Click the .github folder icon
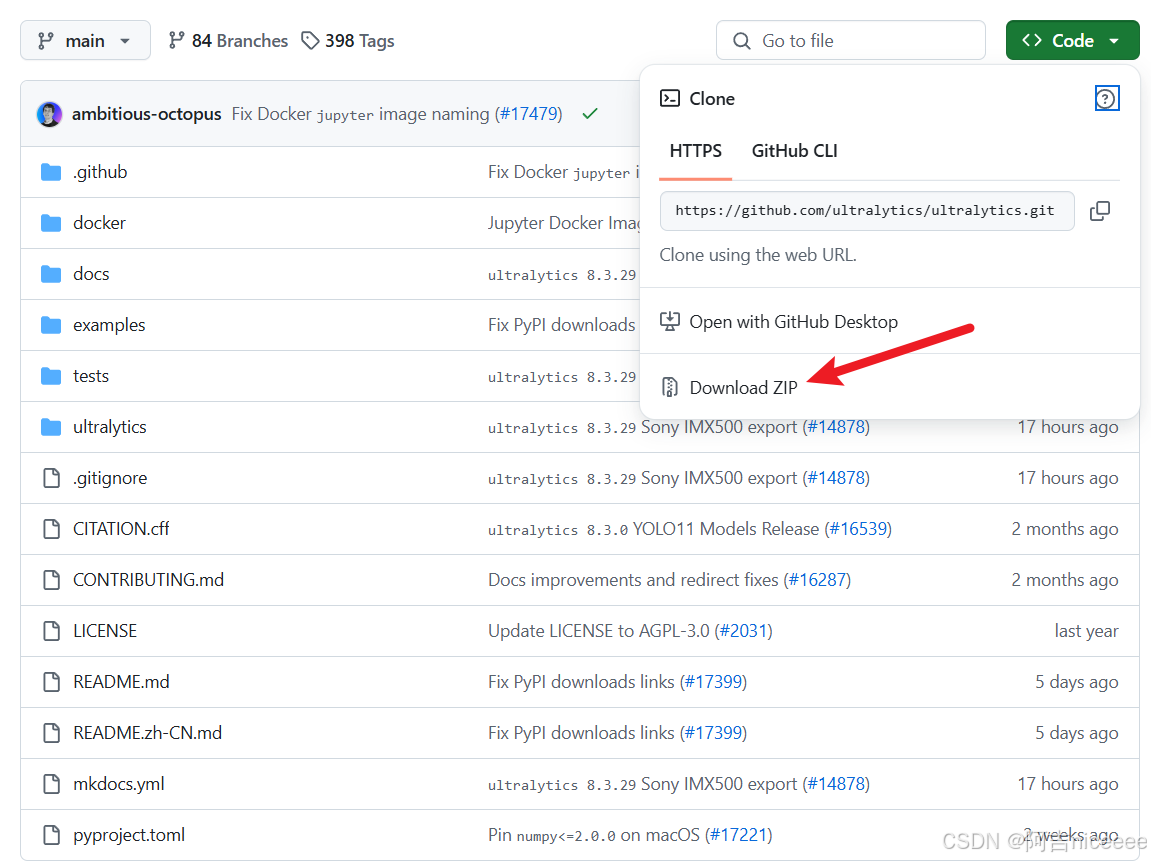Screen dimensions: 1151x861 (51, 172)
